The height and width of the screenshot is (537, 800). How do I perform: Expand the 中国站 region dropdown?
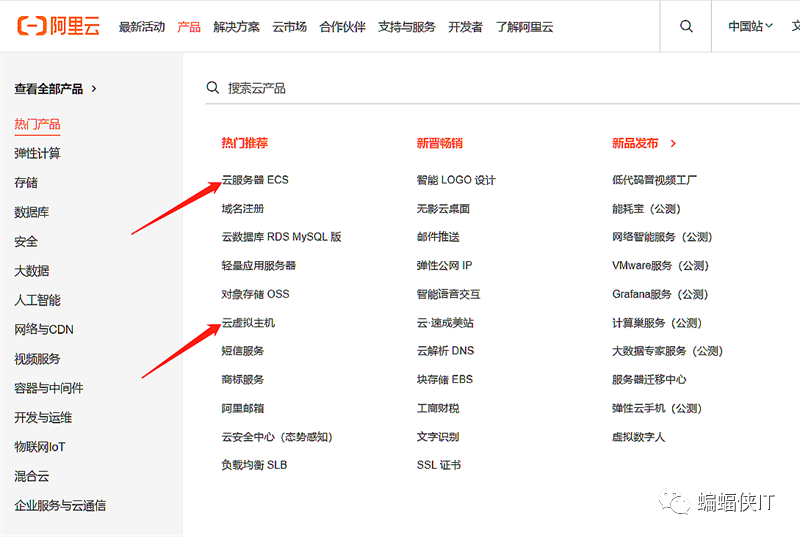tap(750, 26)
